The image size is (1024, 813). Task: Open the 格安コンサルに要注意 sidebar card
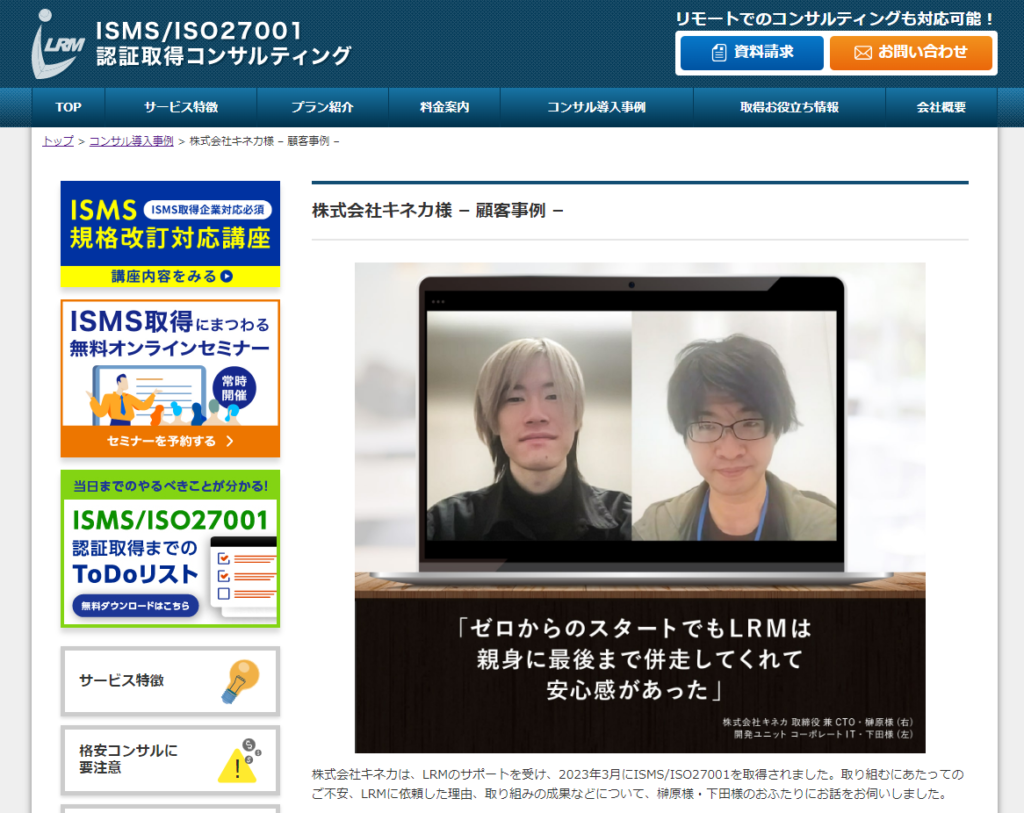pos(170,760)
